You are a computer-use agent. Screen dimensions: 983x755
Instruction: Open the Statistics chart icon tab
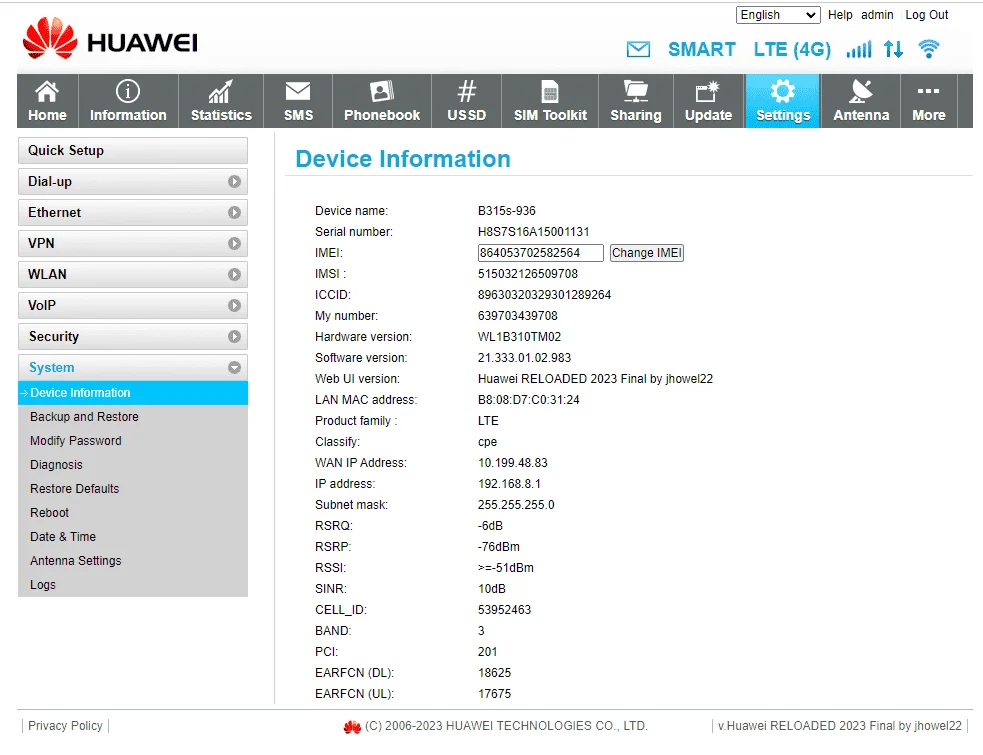[221, 102]
